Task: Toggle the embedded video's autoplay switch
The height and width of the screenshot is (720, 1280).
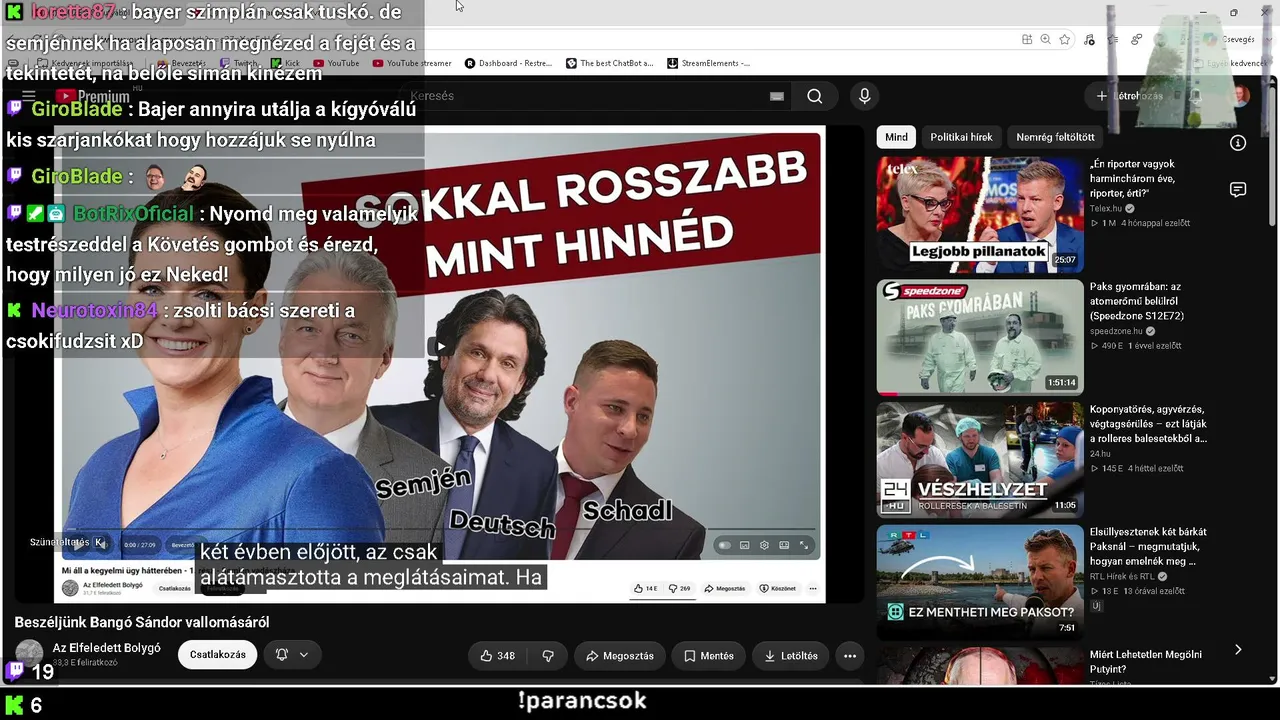Action: 725,545
